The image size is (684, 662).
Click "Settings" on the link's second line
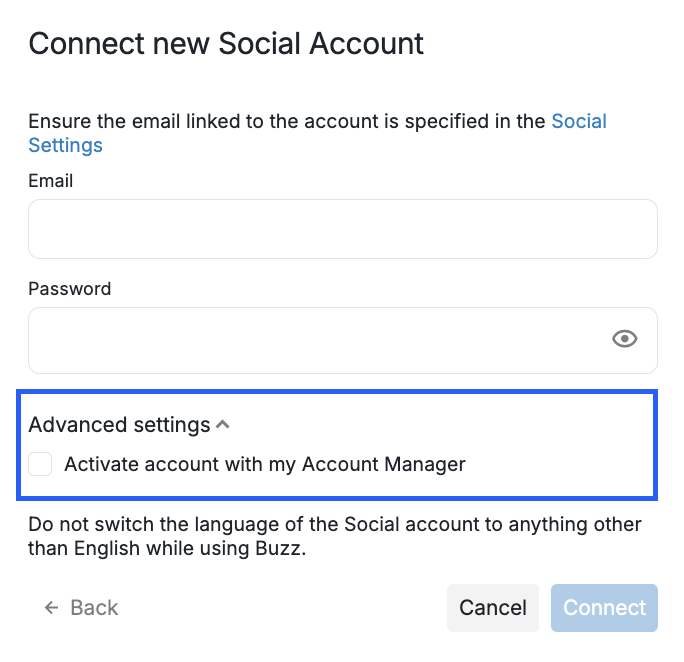point(66,146)
